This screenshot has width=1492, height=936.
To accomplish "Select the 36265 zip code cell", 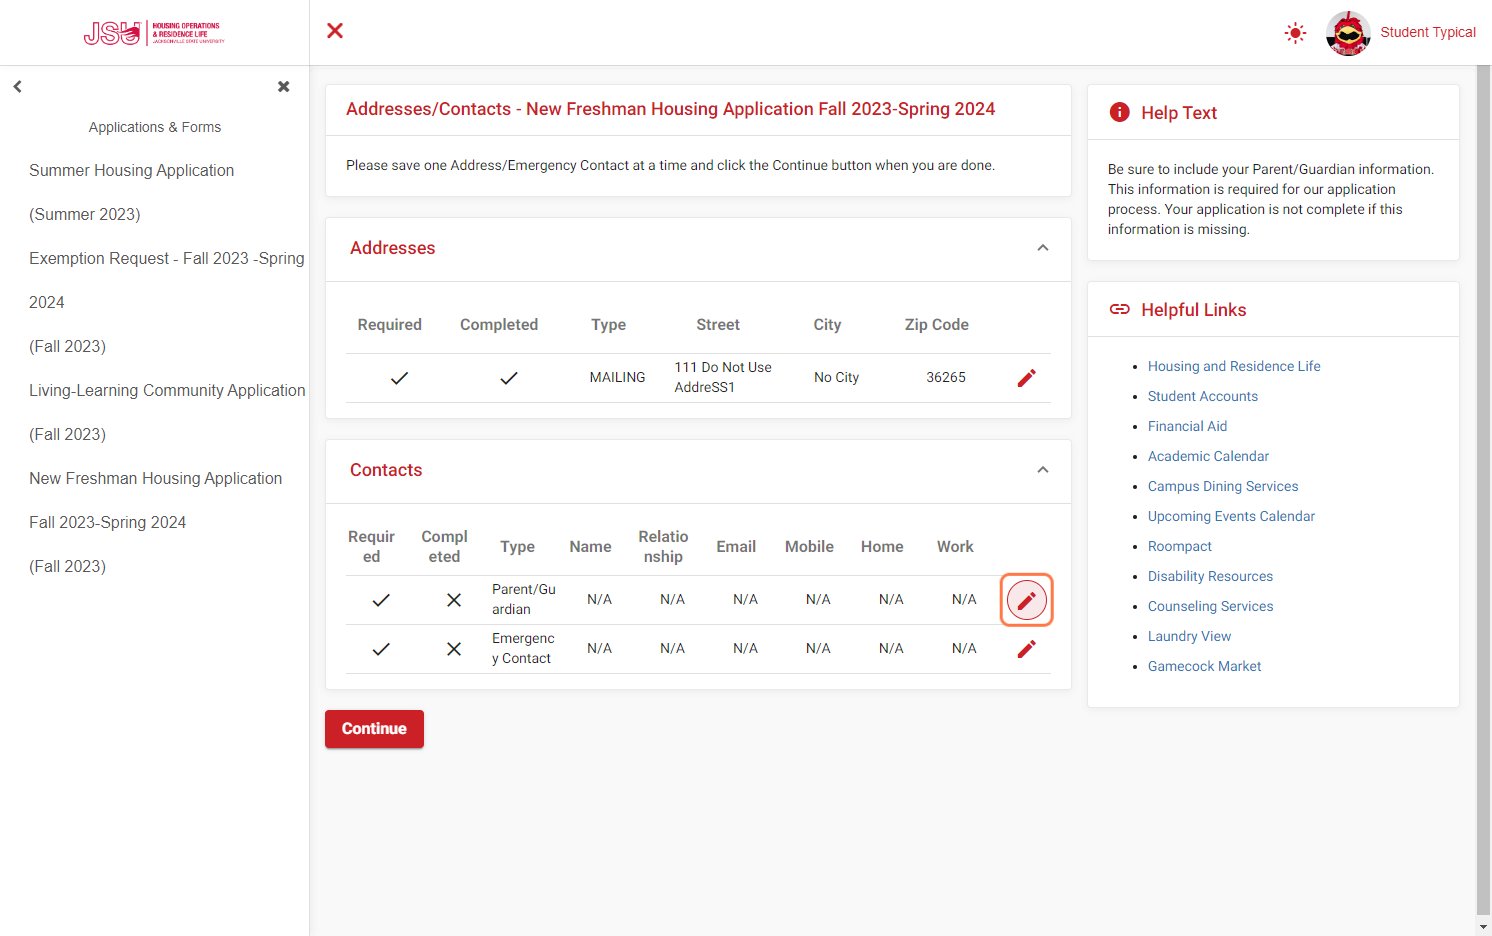I will [946, 377].
